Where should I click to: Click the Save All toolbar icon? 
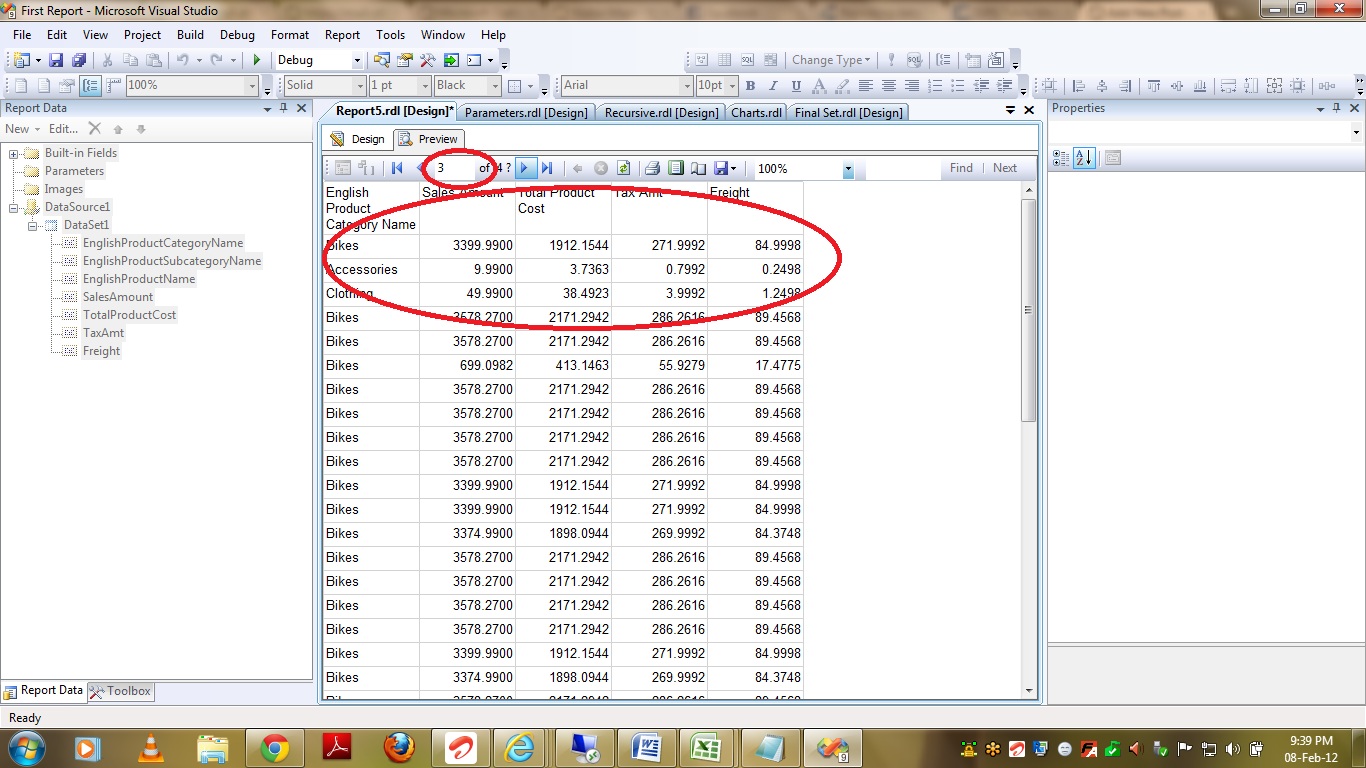click(x=78, y=60)
